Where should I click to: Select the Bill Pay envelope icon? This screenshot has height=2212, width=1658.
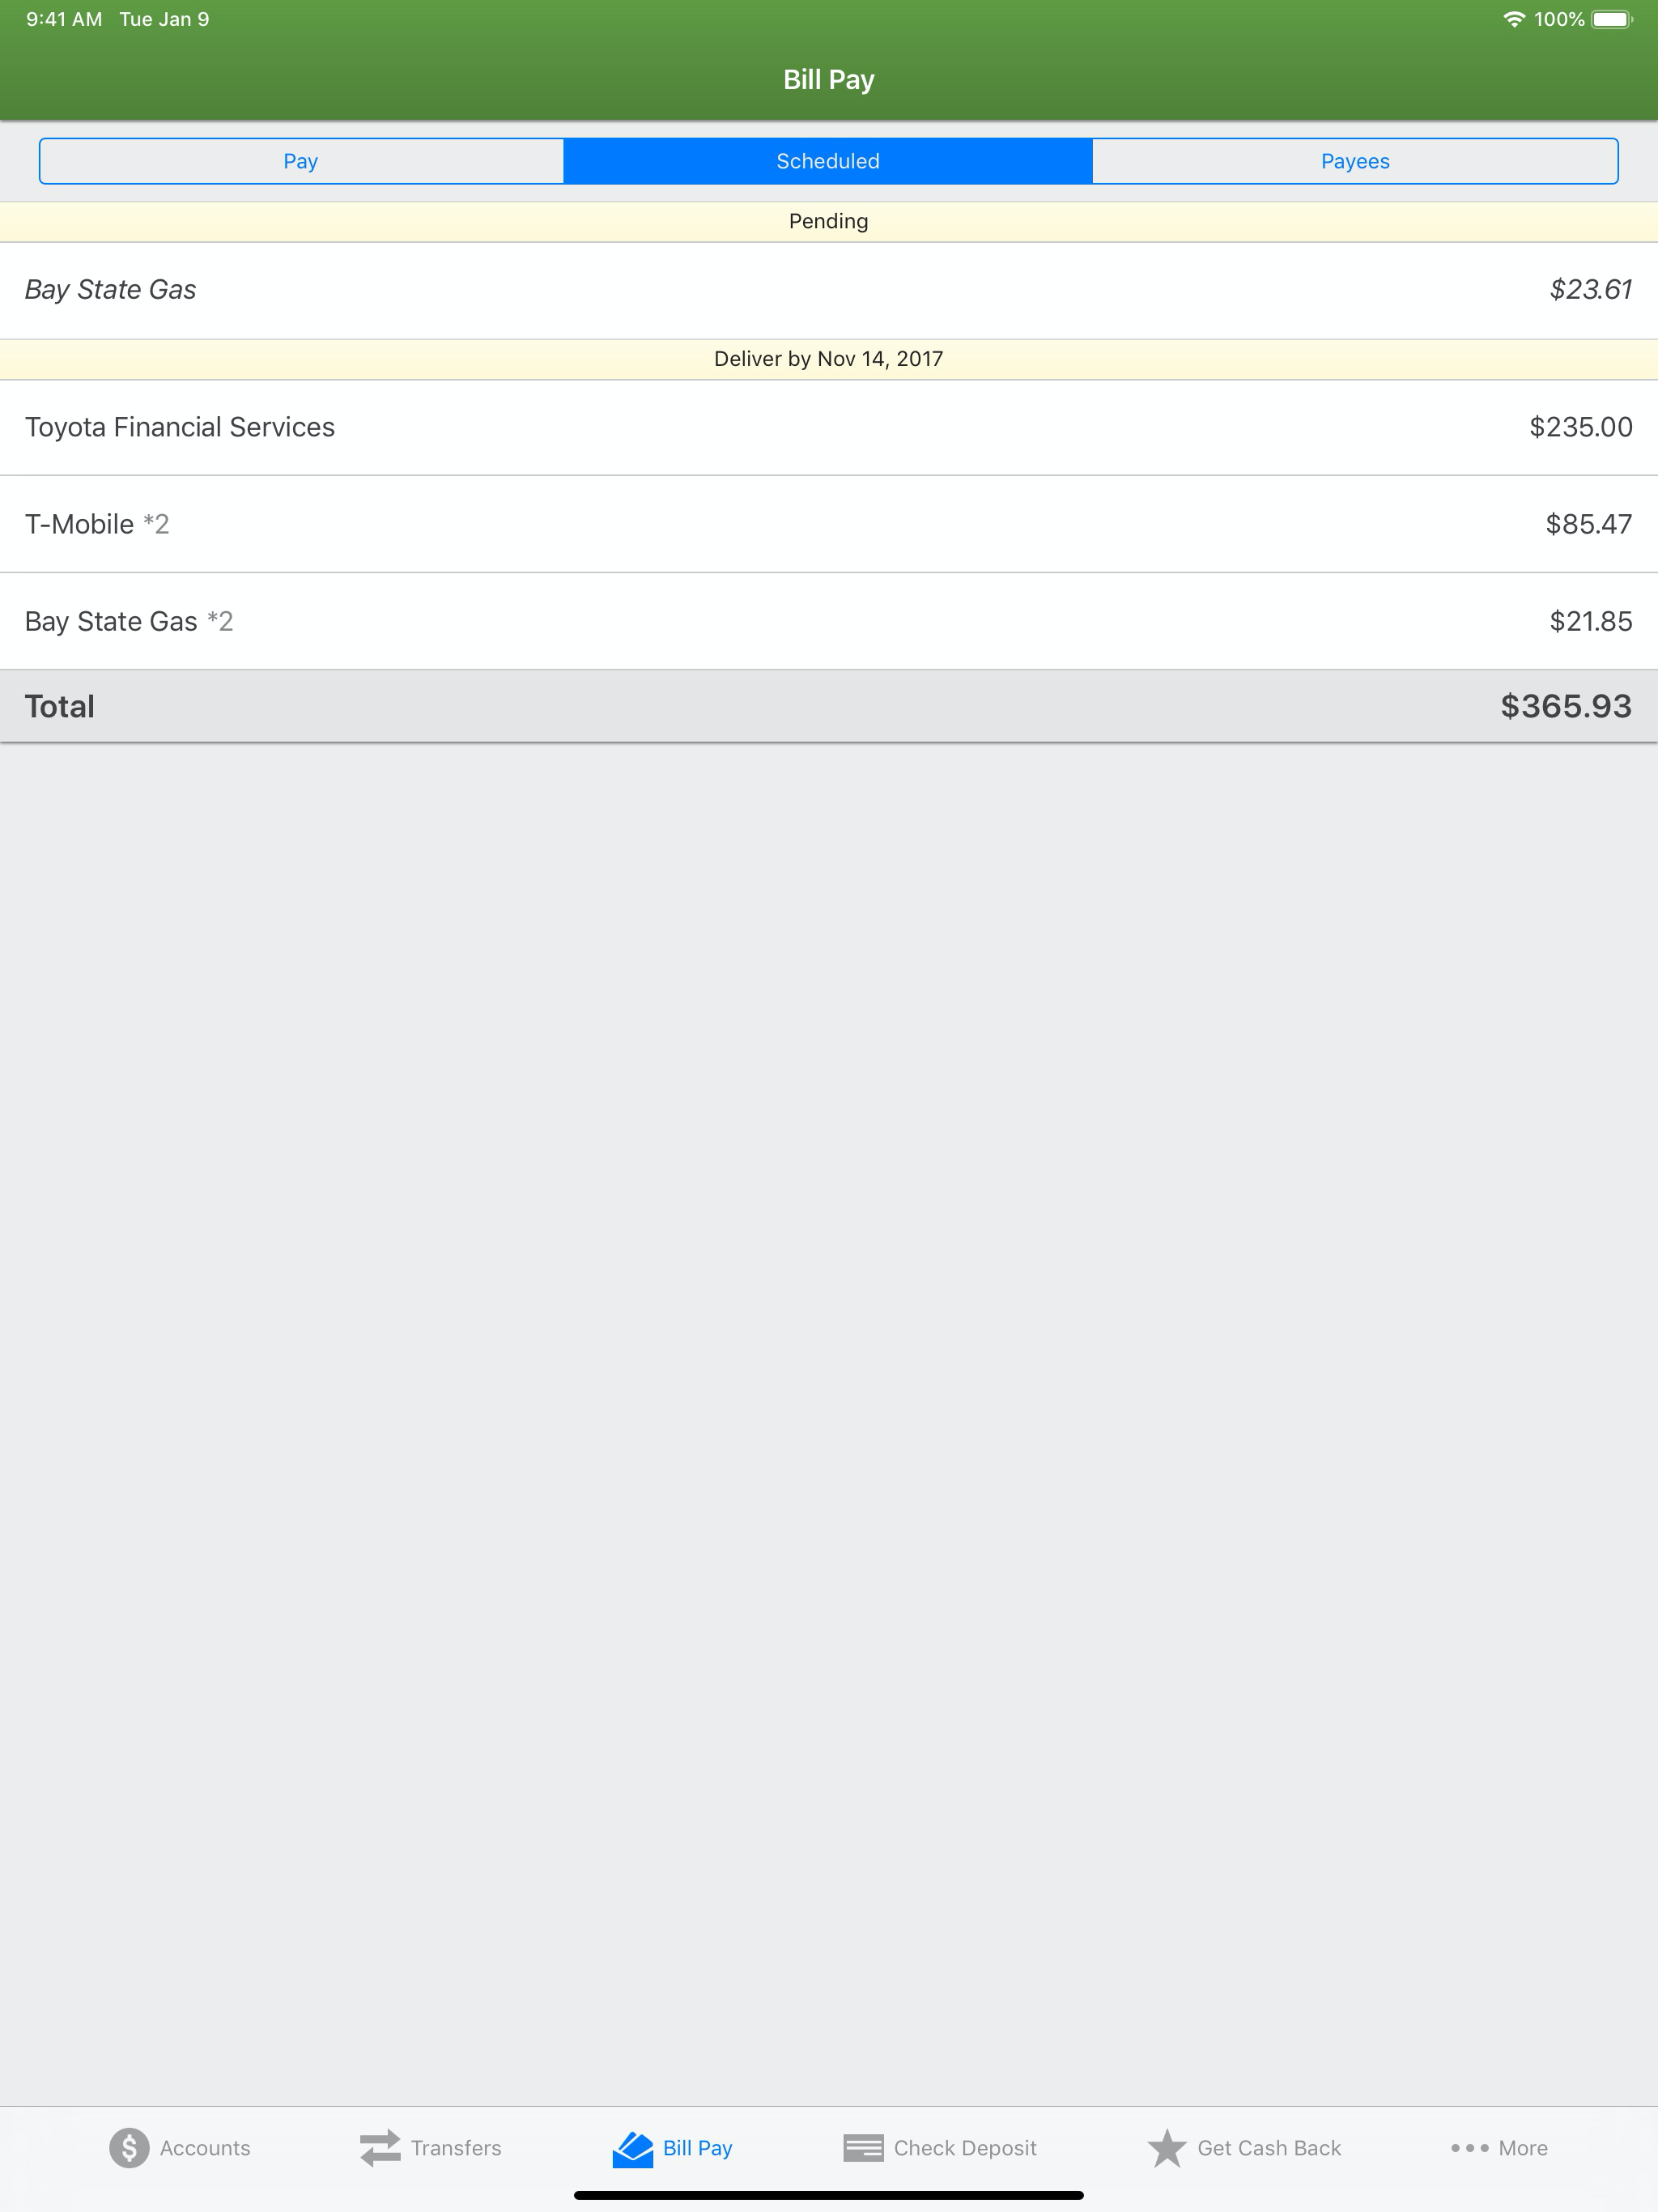(x=633, y=2147)
